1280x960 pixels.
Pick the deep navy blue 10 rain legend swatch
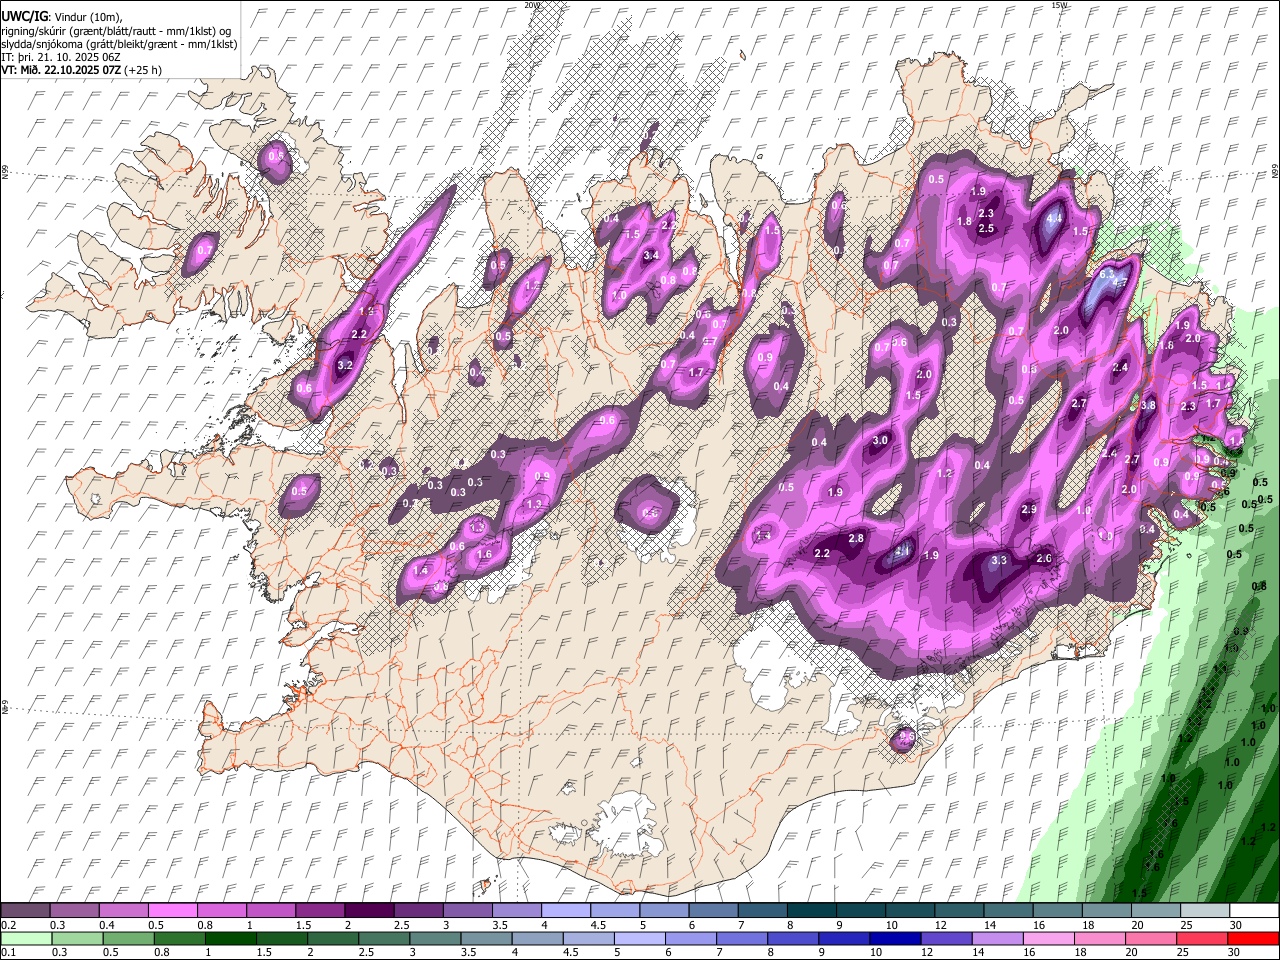click(895, 938)
